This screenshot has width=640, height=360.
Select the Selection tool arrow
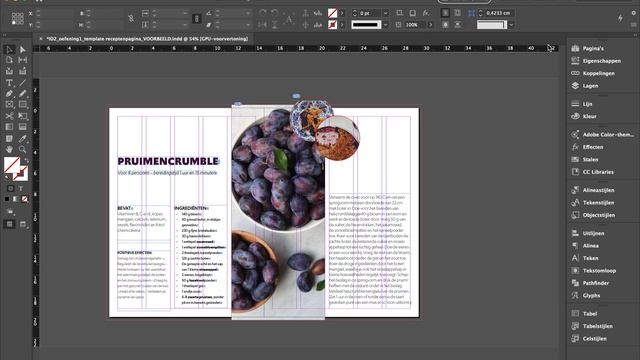point(9,49)
